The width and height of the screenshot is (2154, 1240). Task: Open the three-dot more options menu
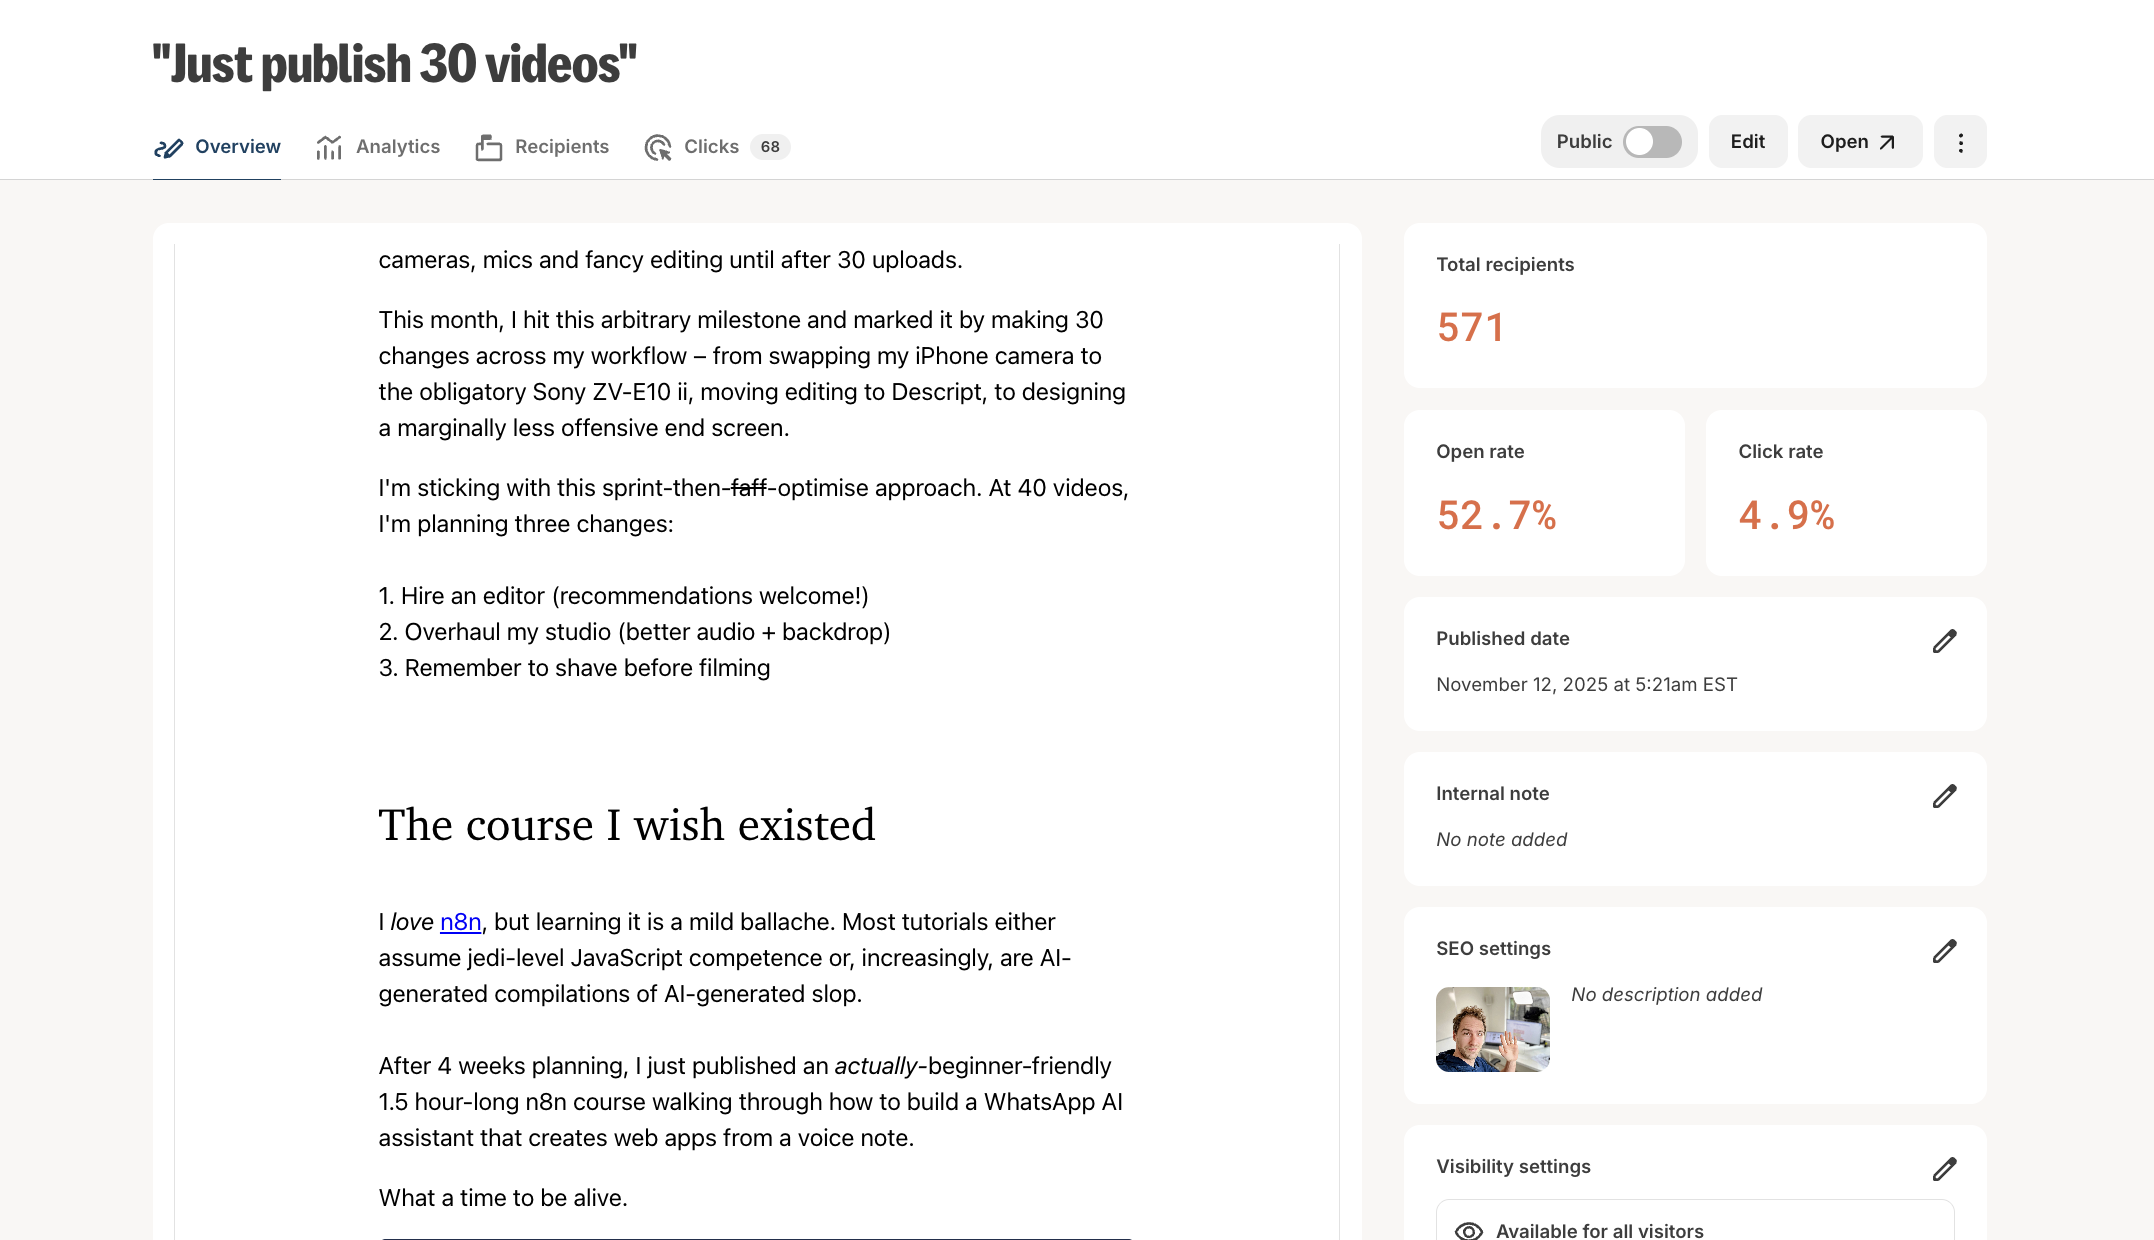point(1960,141)
